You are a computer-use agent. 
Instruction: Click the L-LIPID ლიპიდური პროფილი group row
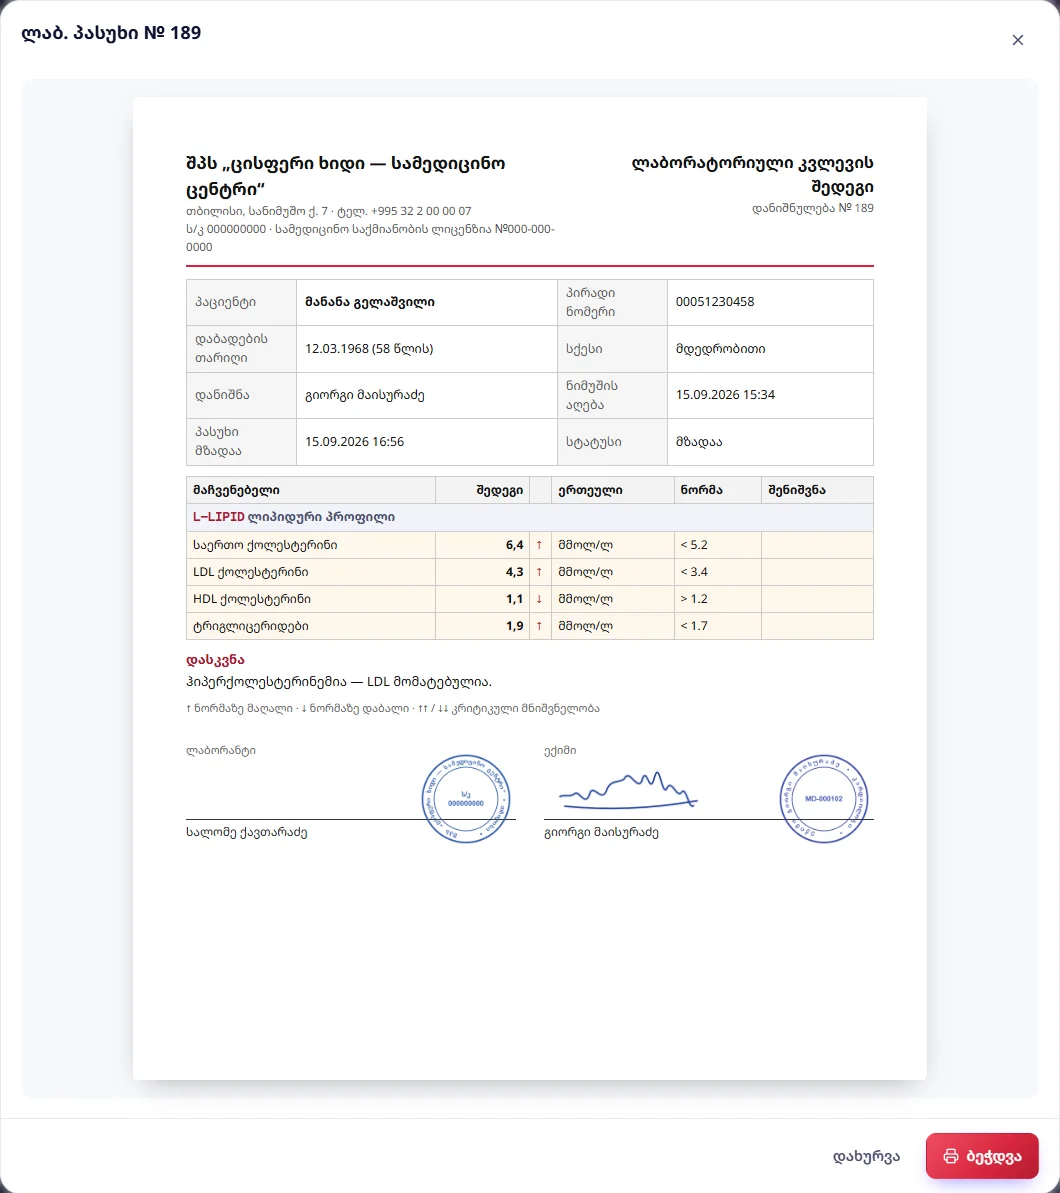pyautogui.click(x=530, y=517)
